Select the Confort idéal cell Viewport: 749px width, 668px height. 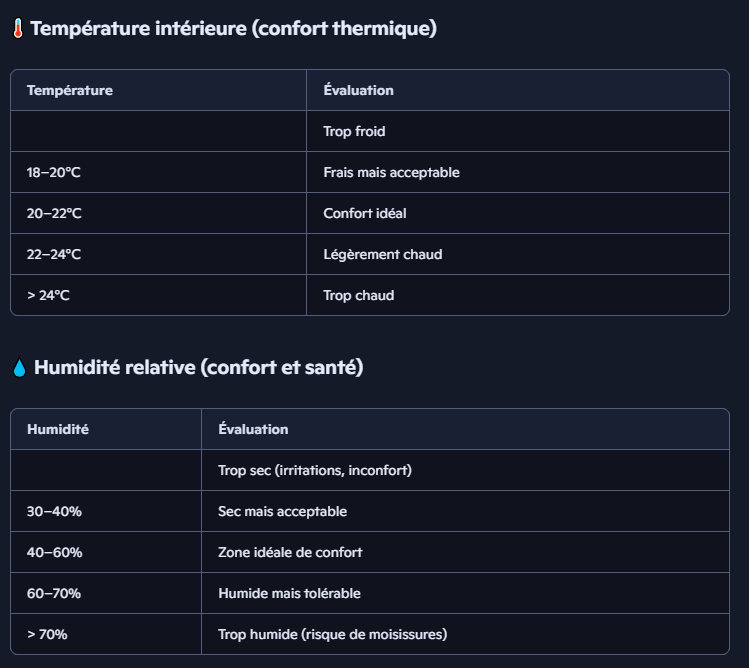[365, 213]
